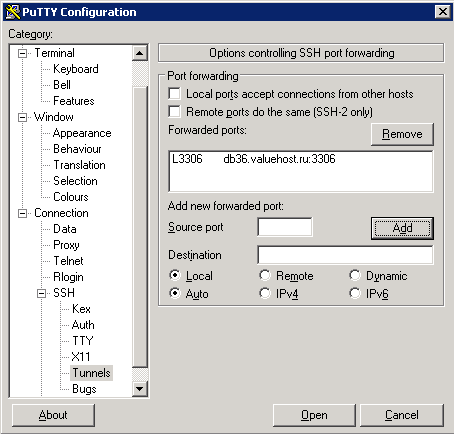Click the Source port input field
This screenshot has height=434, width=454.
pyautogui.click(x=285, y=227)
